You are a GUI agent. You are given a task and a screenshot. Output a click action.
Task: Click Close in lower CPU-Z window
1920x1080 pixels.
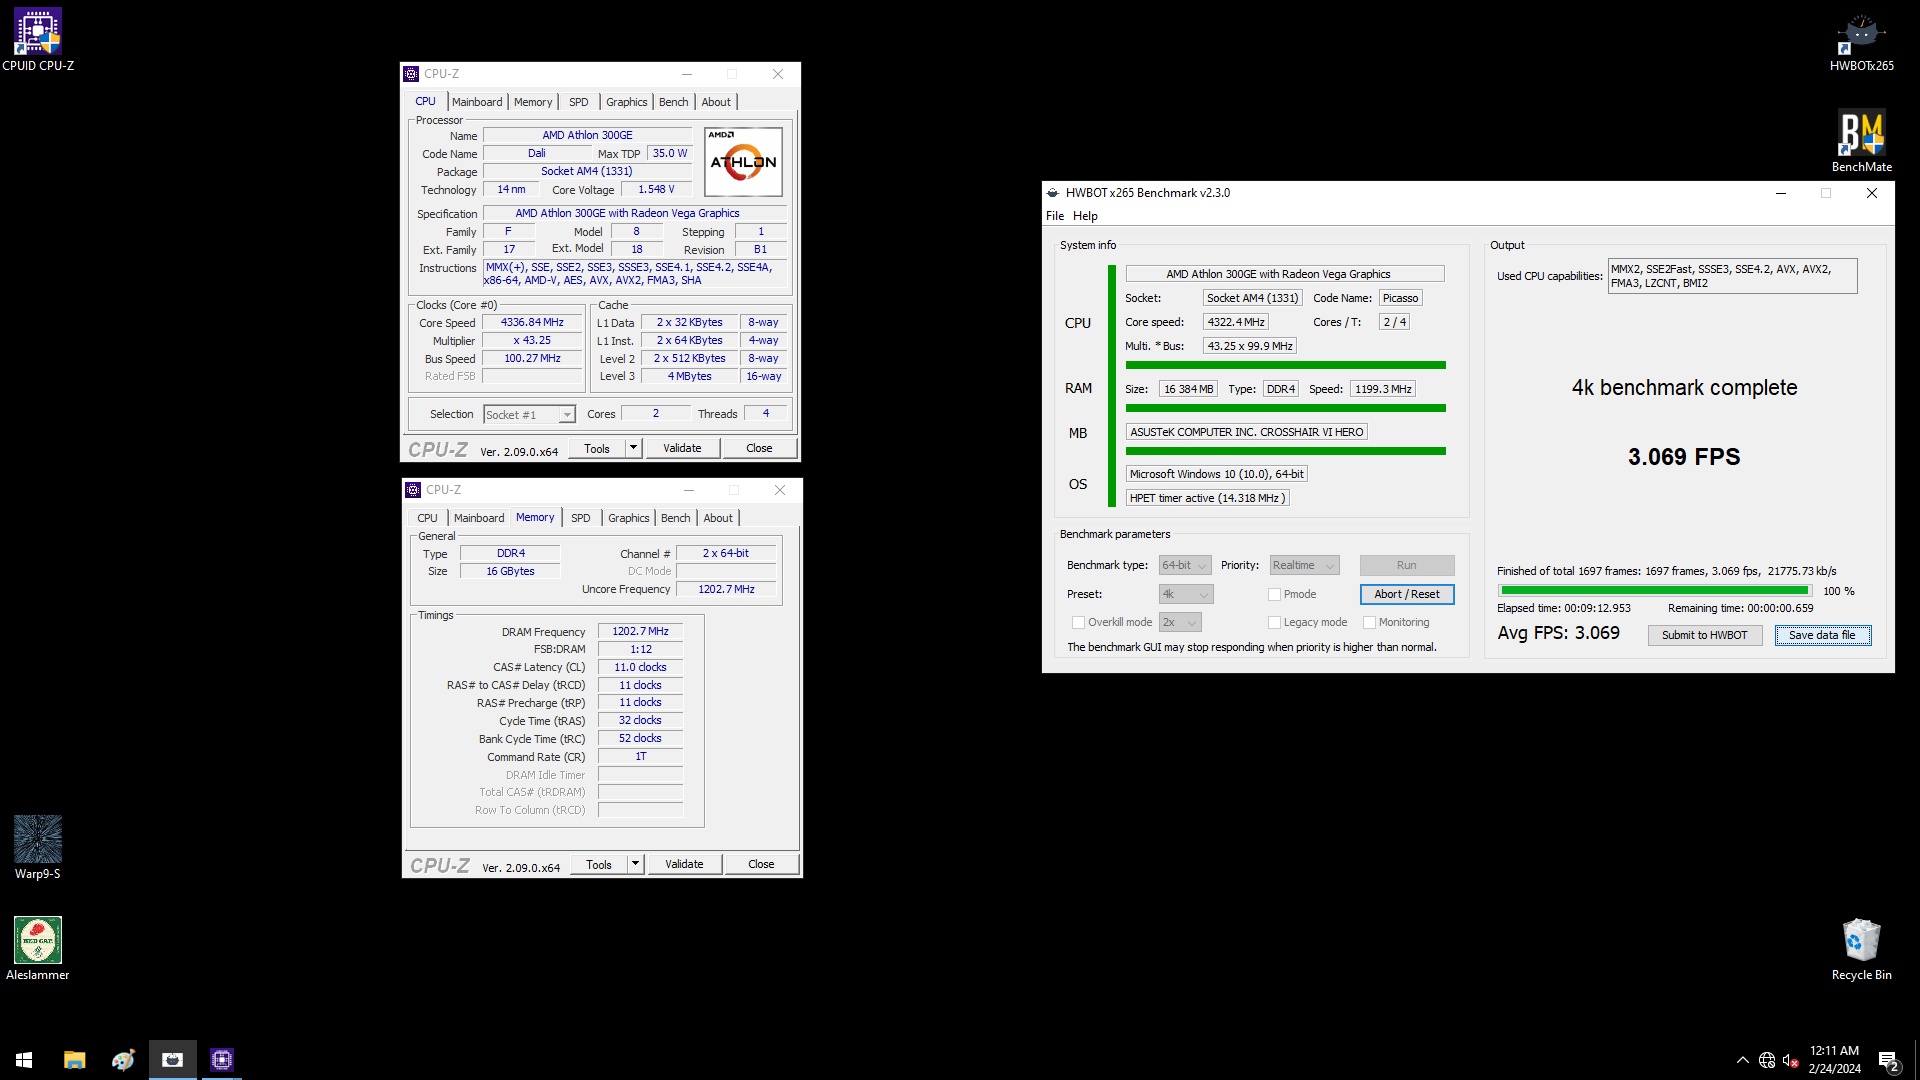click(x=761, y=864)
